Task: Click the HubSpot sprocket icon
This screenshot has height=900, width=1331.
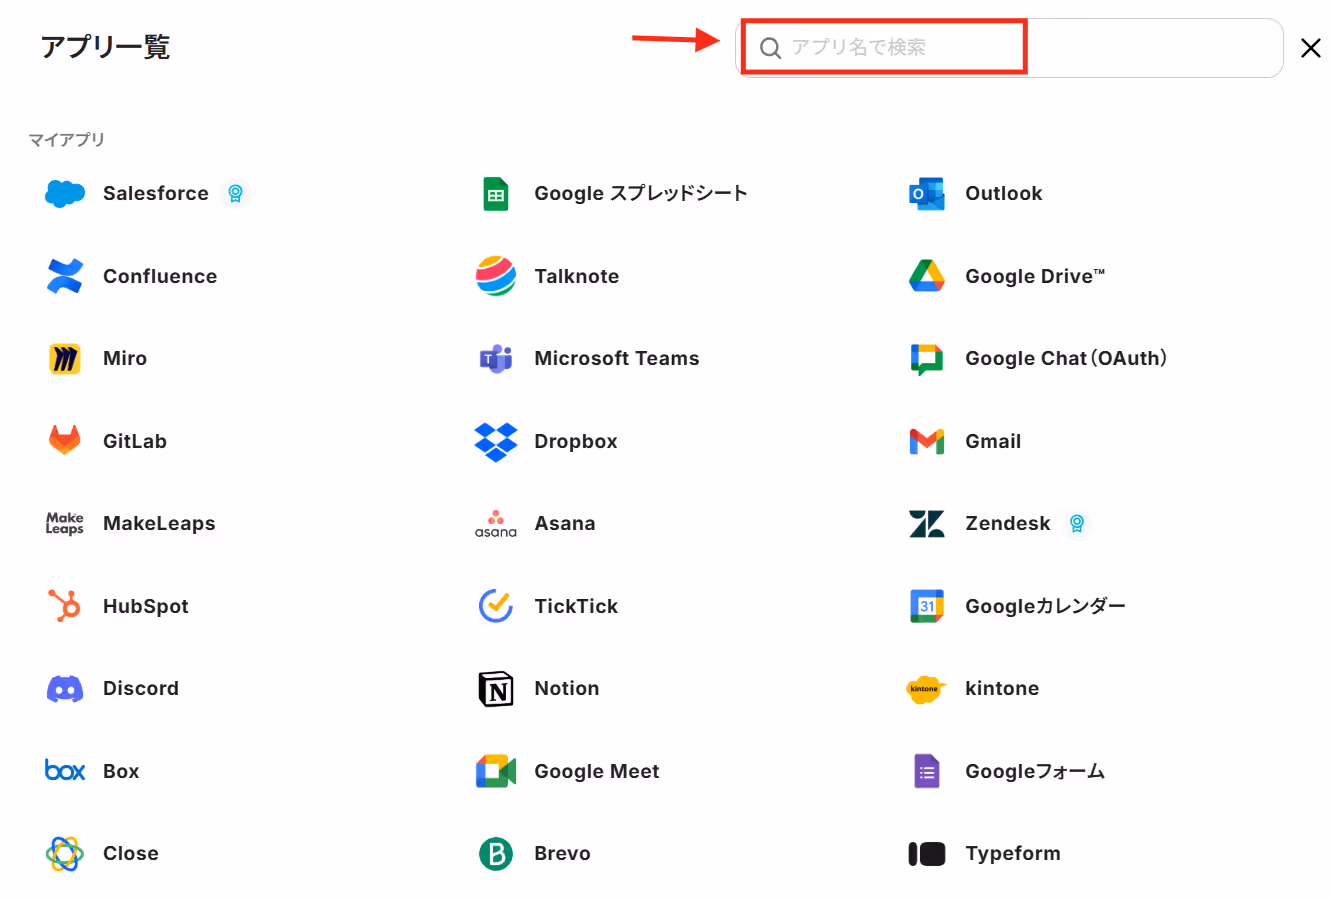Action: (65, 606)
